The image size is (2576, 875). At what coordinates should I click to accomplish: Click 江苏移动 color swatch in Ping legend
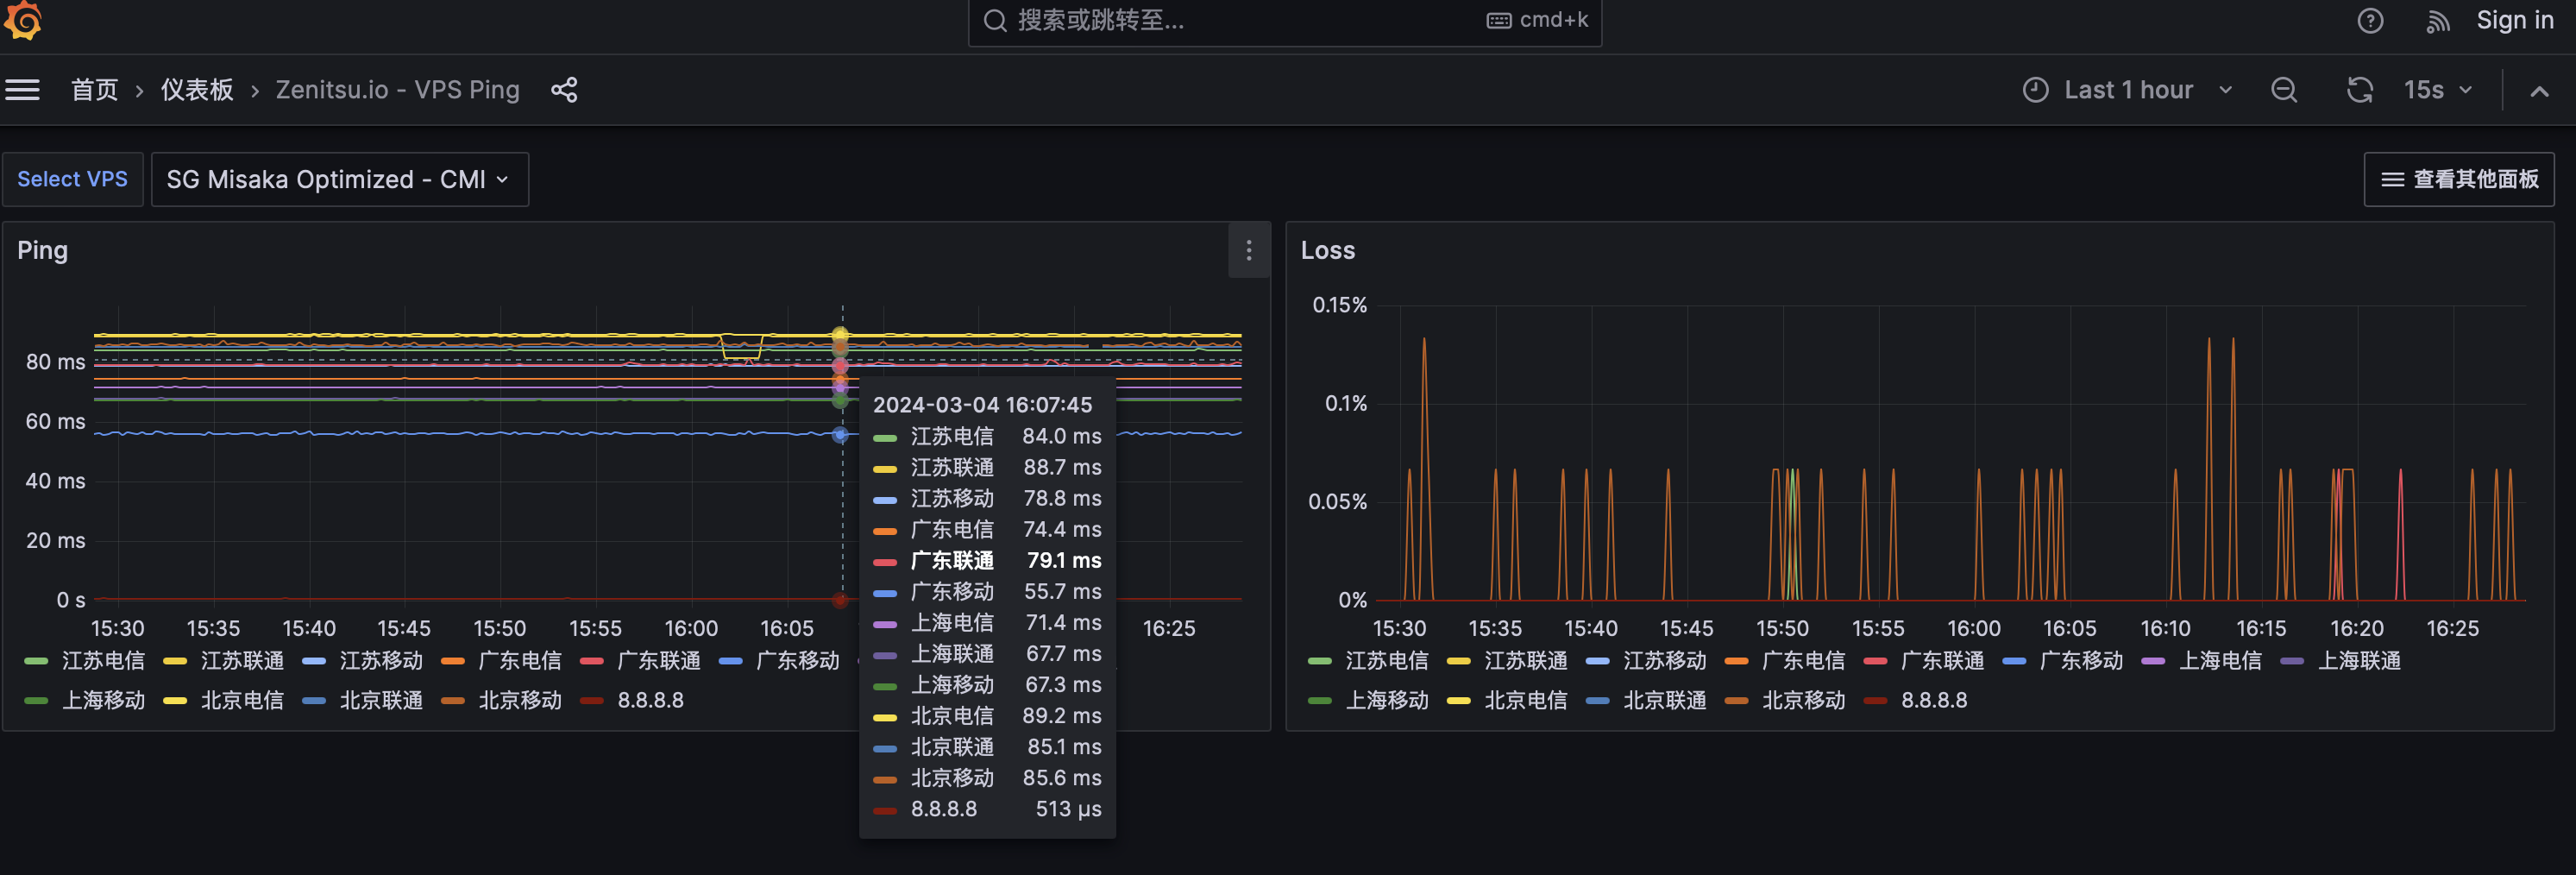[314, 661]
